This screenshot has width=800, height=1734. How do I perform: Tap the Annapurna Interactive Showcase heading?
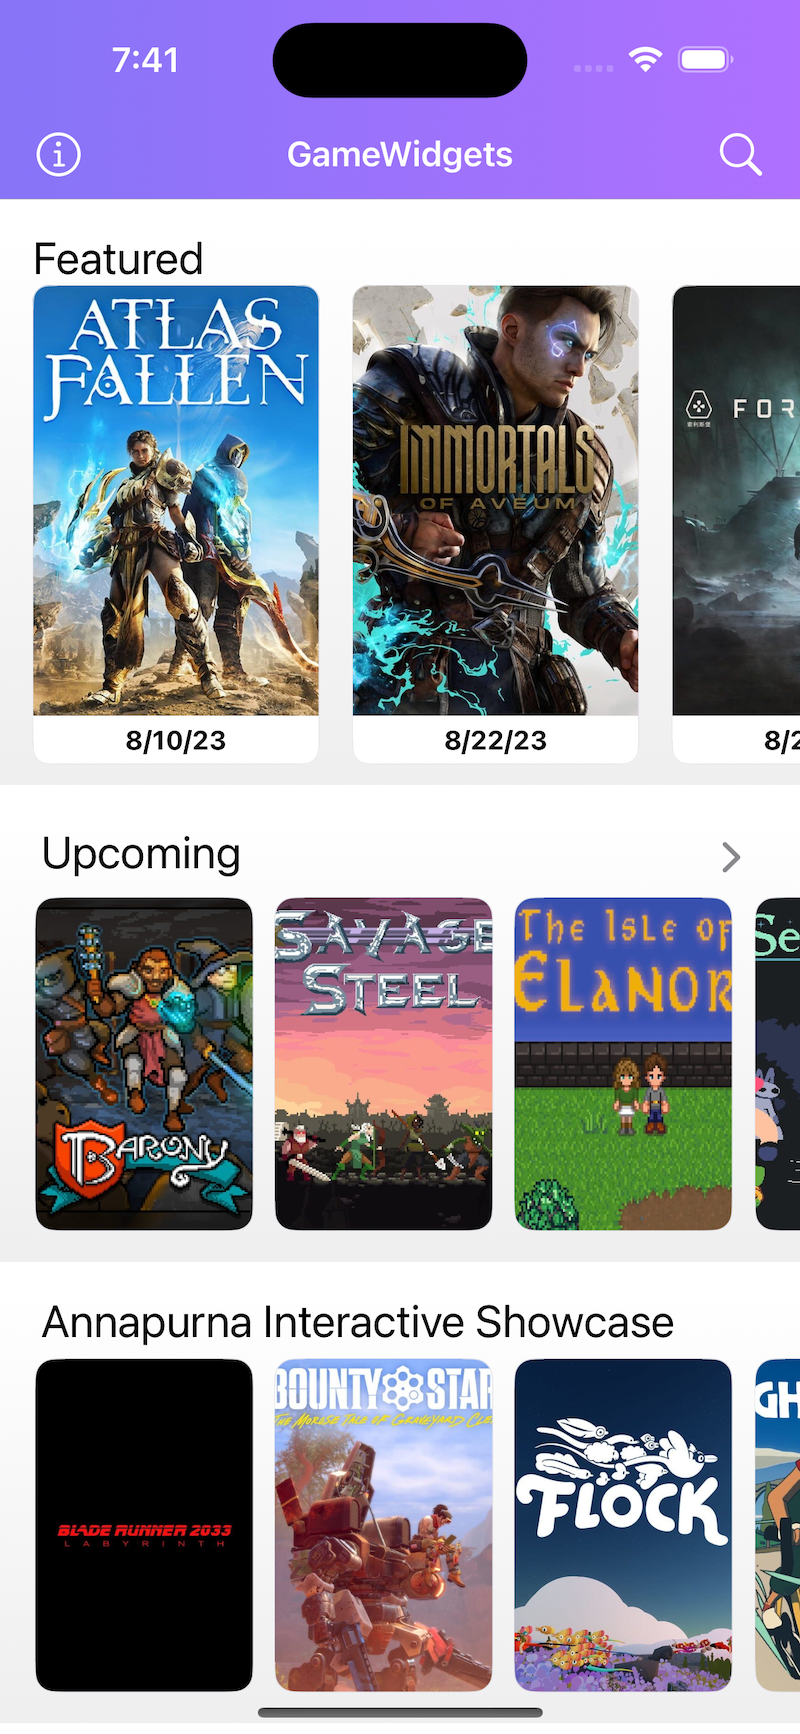(x=358, y=1322)
